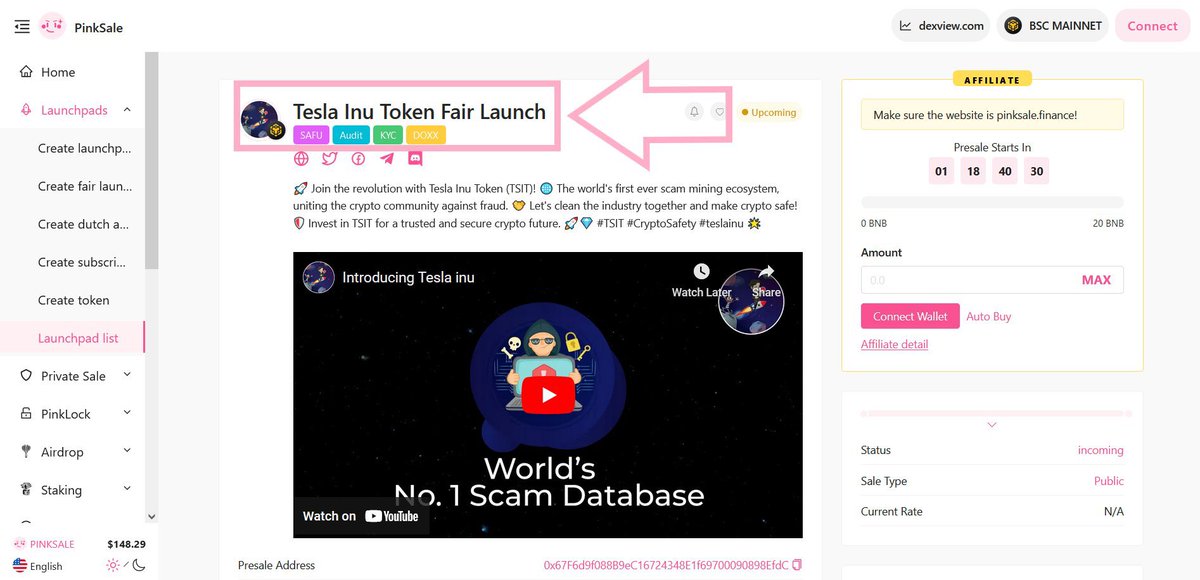Open the Affiliate detail link

[894, 344]
